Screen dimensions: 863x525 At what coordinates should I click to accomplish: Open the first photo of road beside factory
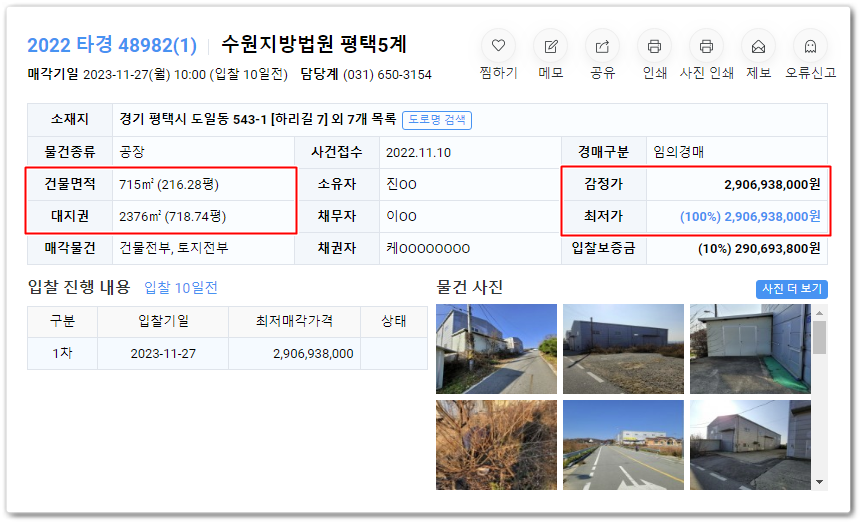click(496, 349)
